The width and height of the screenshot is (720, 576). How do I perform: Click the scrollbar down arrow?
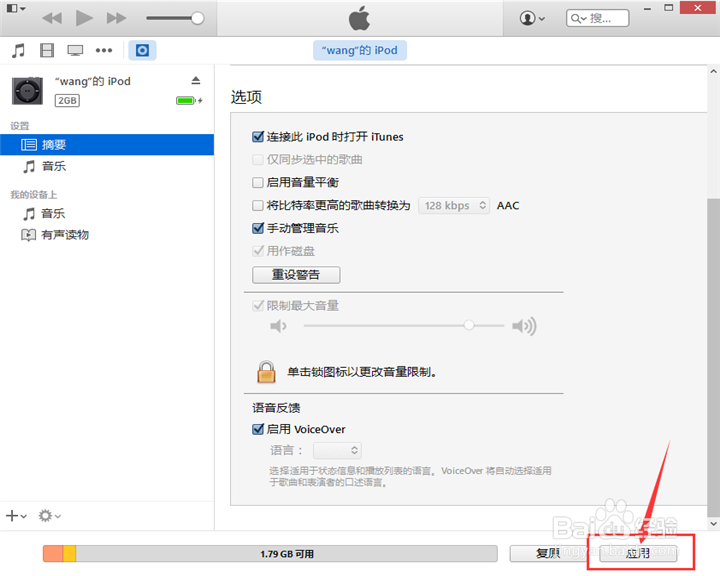713,524
